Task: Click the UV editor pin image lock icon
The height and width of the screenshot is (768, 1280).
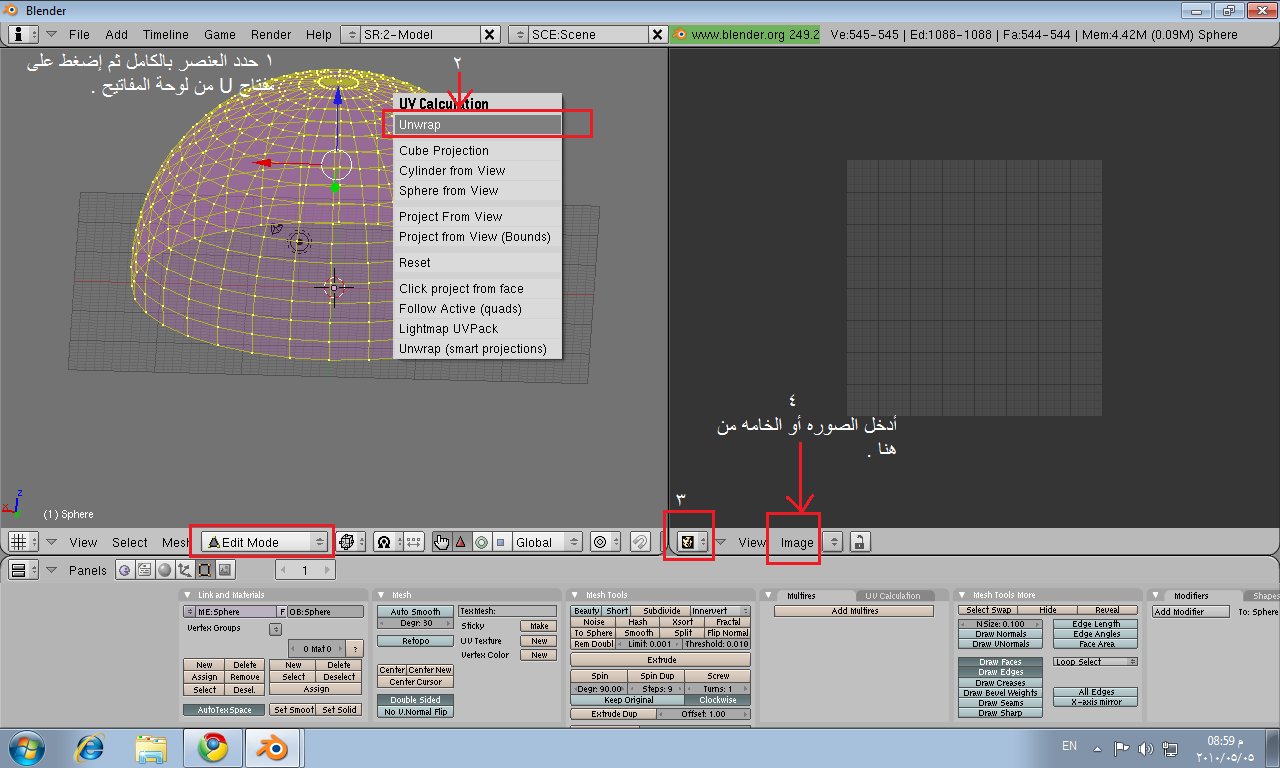Action: (859, 542)
